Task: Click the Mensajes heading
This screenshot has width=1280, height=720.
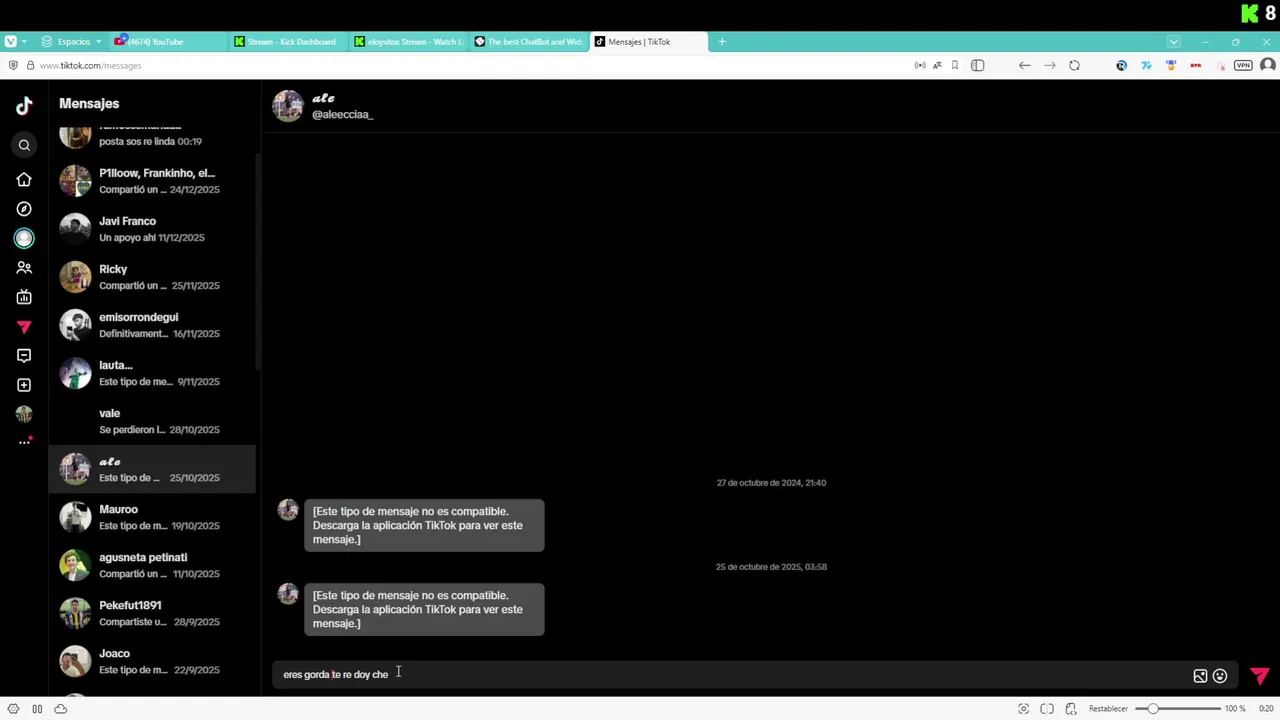Action: click(89, 103)
